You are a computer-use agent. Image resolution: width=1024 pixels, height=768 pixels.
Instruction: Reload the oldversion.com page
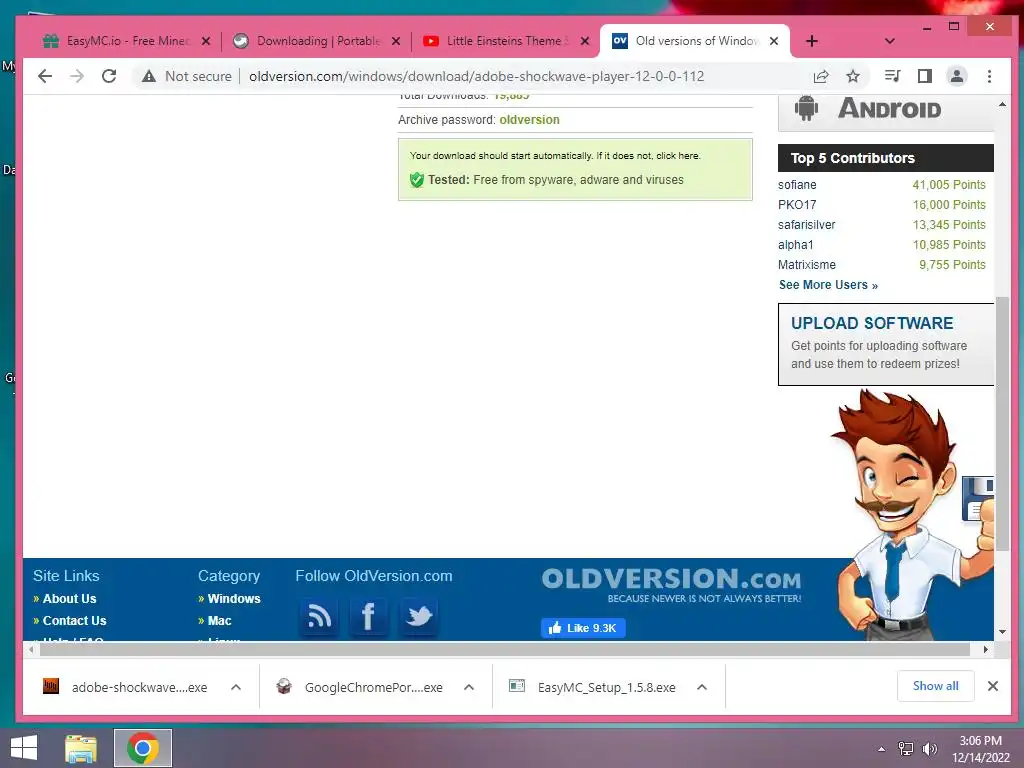point(109,76)
